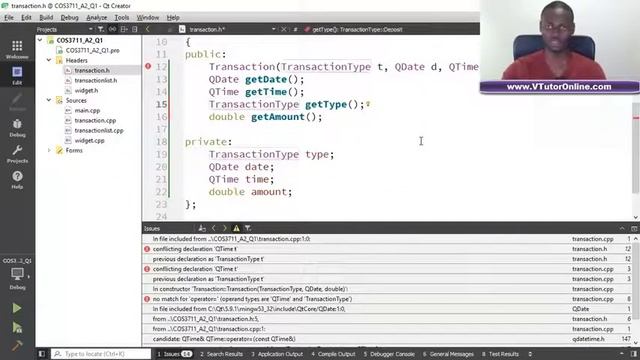Switch to Compile Output tab
The height and width of the screenshot is (360, 640).
[x=333, y=354]
